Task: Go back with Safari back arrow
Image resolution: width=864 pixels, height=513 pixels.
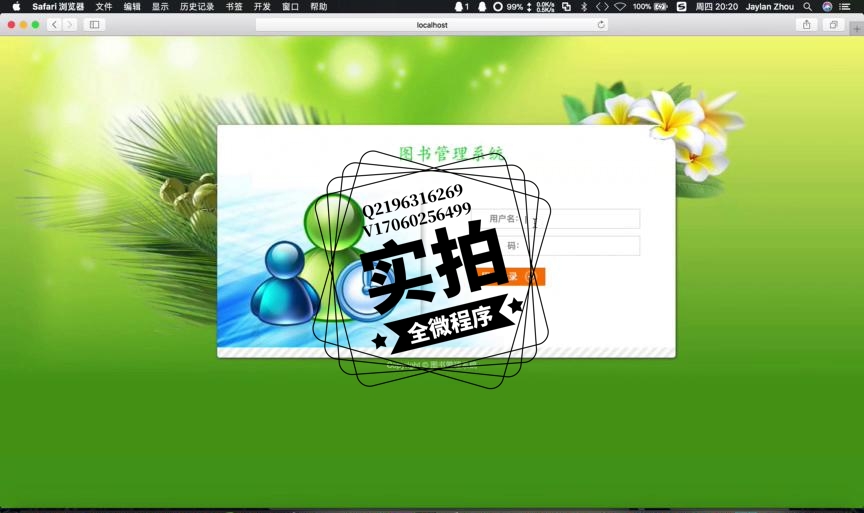Action: [54, 25]
